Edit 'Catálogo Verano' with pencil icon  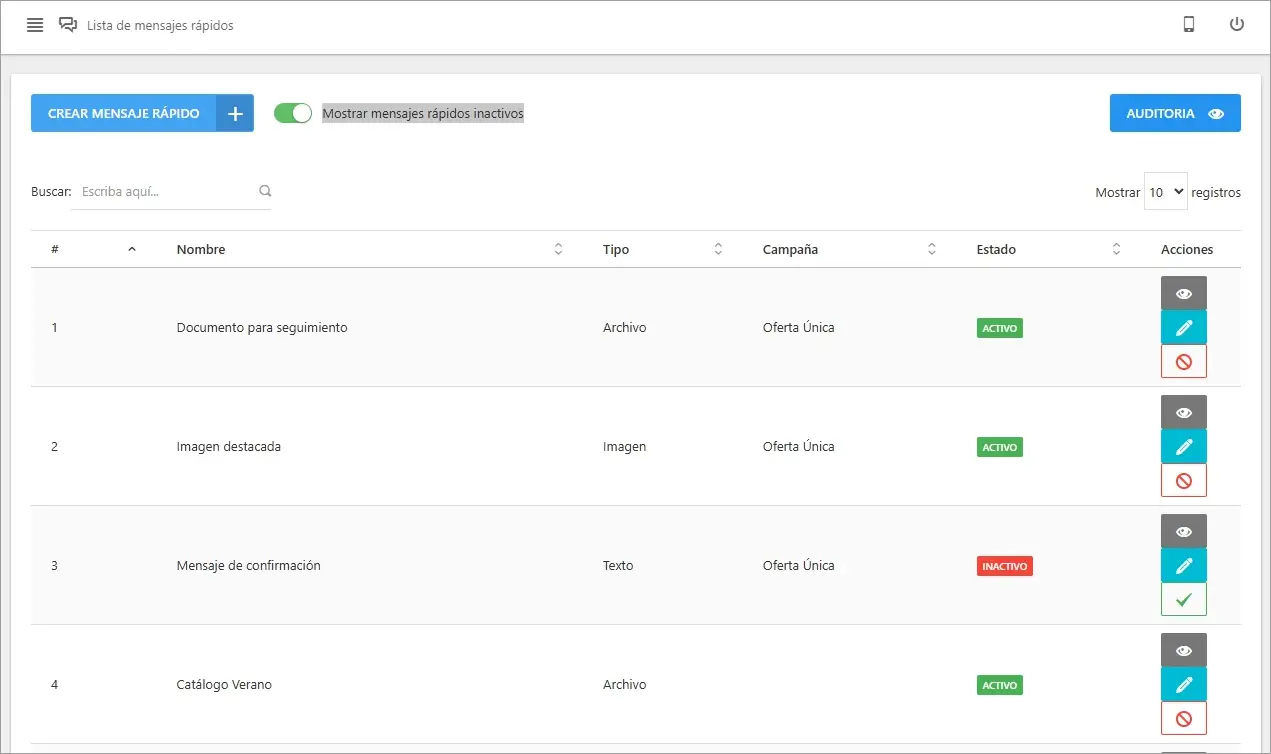1183,684
